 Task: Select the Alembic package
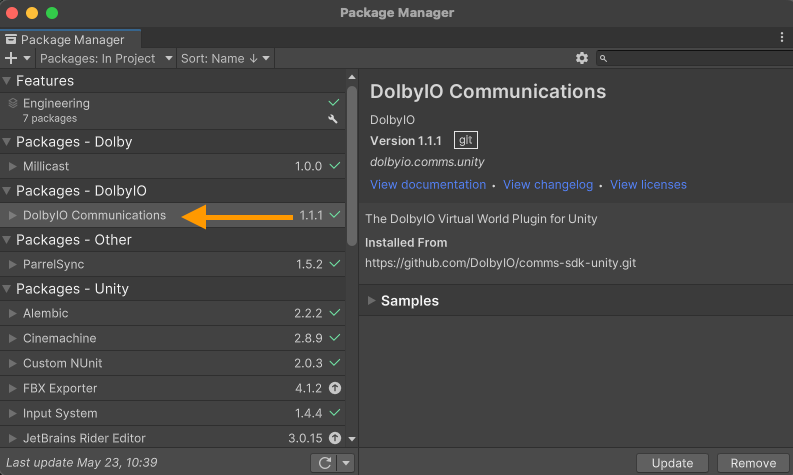tap(172, 313)
